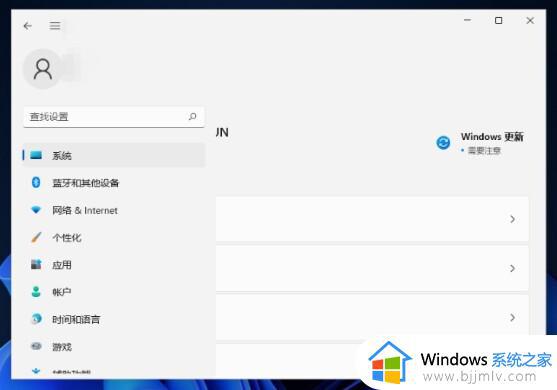Maximize the Settings window
Viewport: 557px width, 390px height.
[499, 21]
